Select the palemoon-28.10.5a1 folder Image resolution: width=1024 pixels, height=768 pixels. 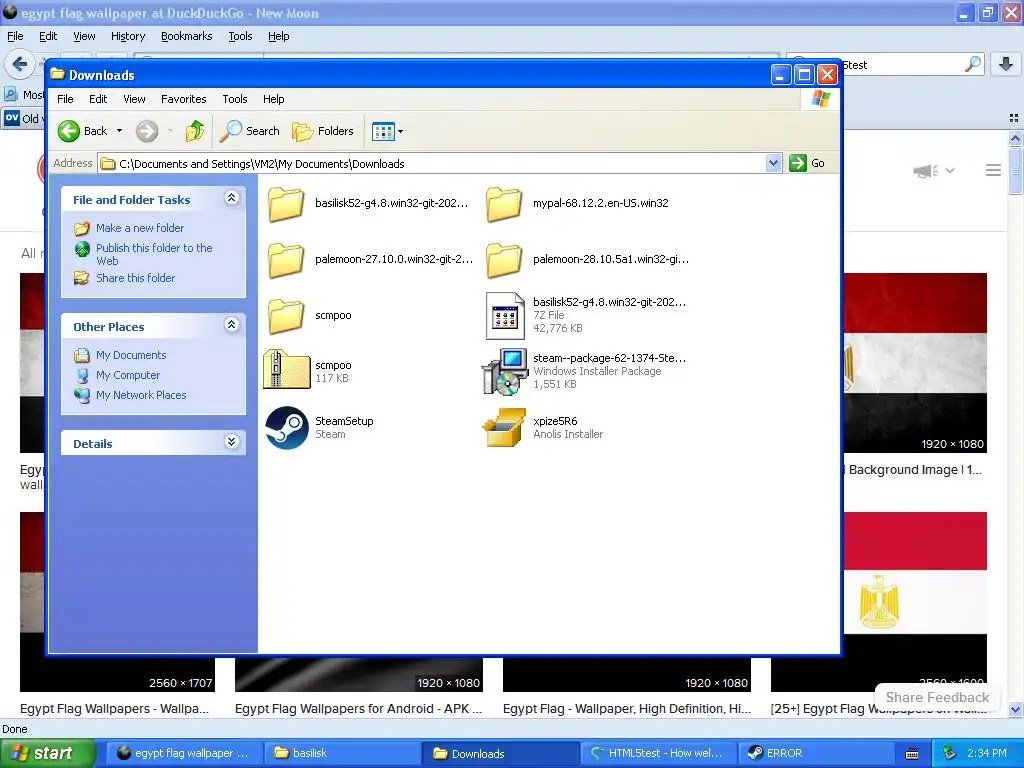click(587, 260)
